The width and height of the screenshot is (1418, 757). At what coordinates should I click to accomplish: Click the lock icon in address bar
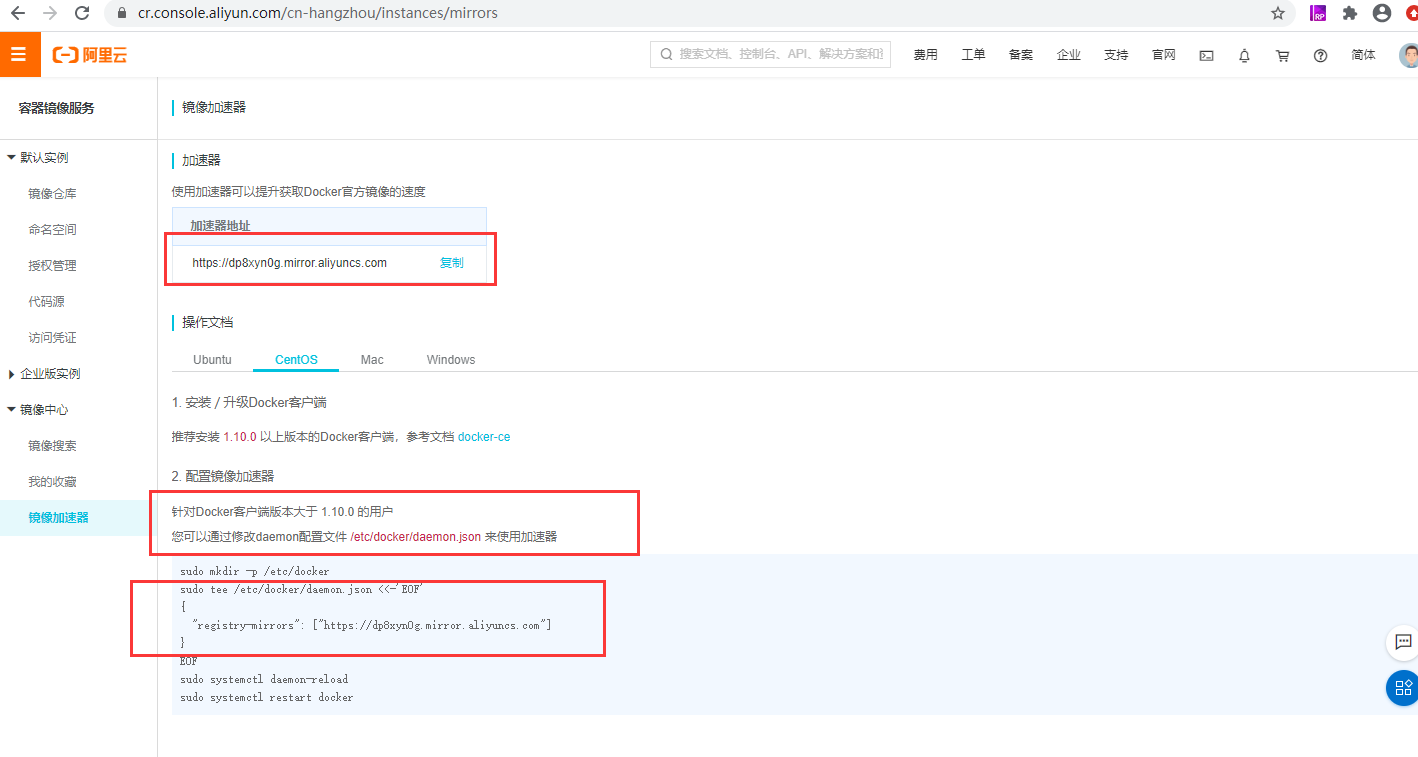(x=123, y=13)
